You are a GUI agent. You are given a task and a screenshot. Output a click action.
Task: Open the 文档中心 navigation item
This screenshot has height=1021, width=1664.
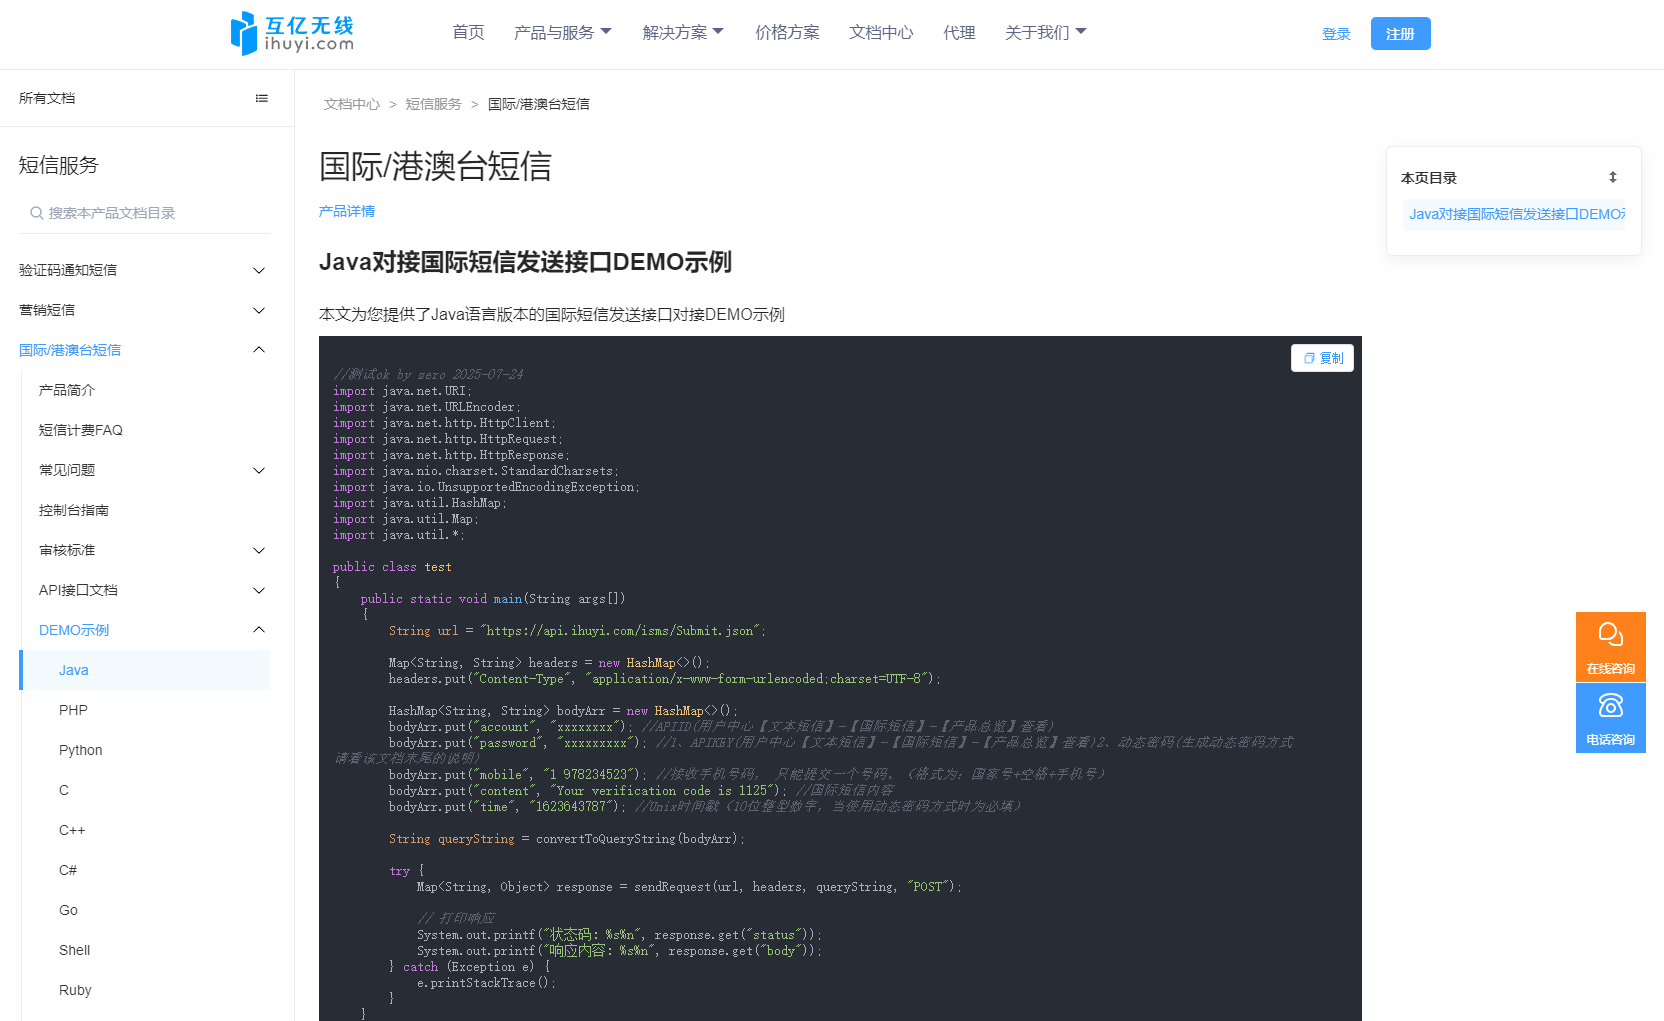pos(880,32)
